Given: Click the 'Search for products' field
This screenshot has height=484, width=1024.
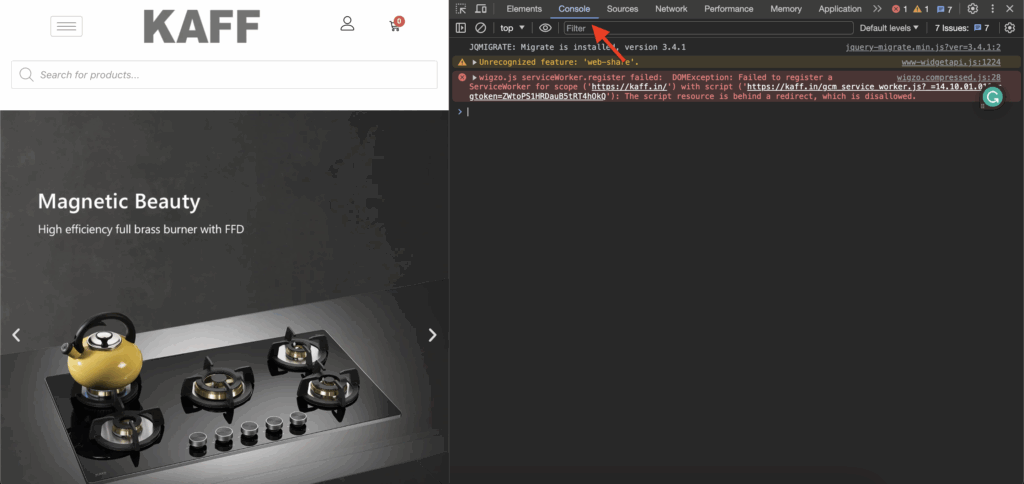Looking at the screenshot, I should [x=224, y=74].
